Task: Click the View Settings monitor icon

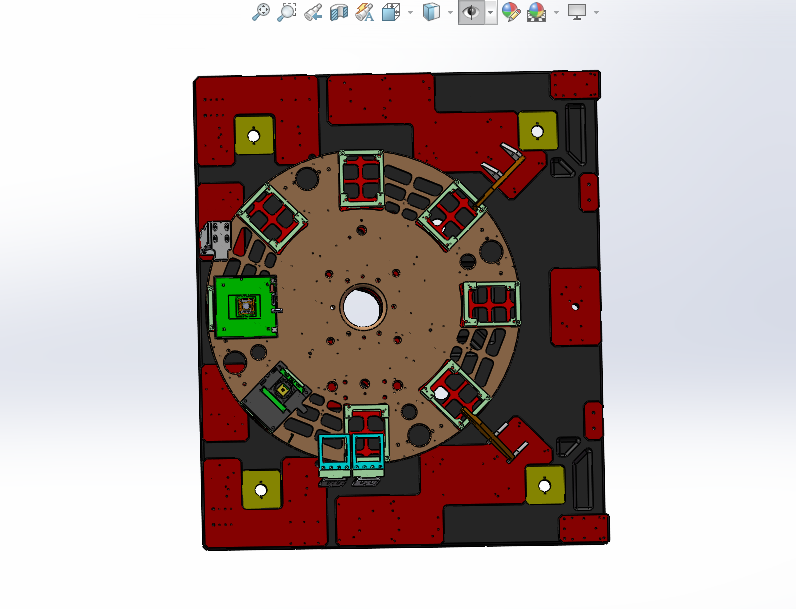Action: coord(577,12)
